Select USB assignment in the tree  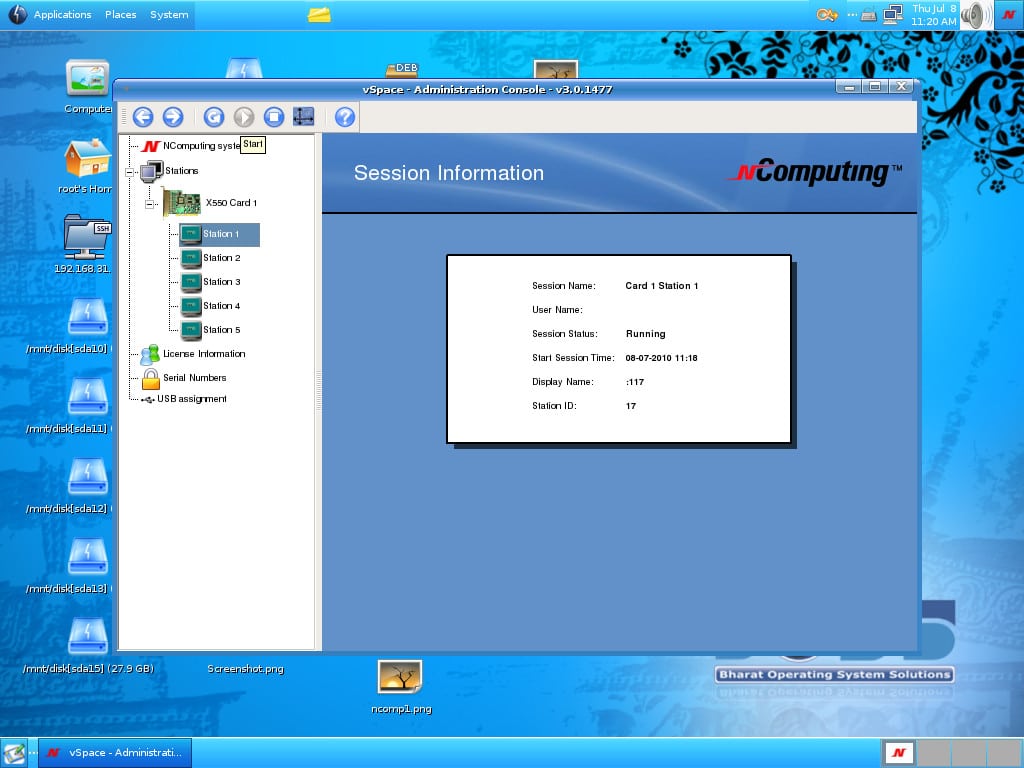pos(191,399)
